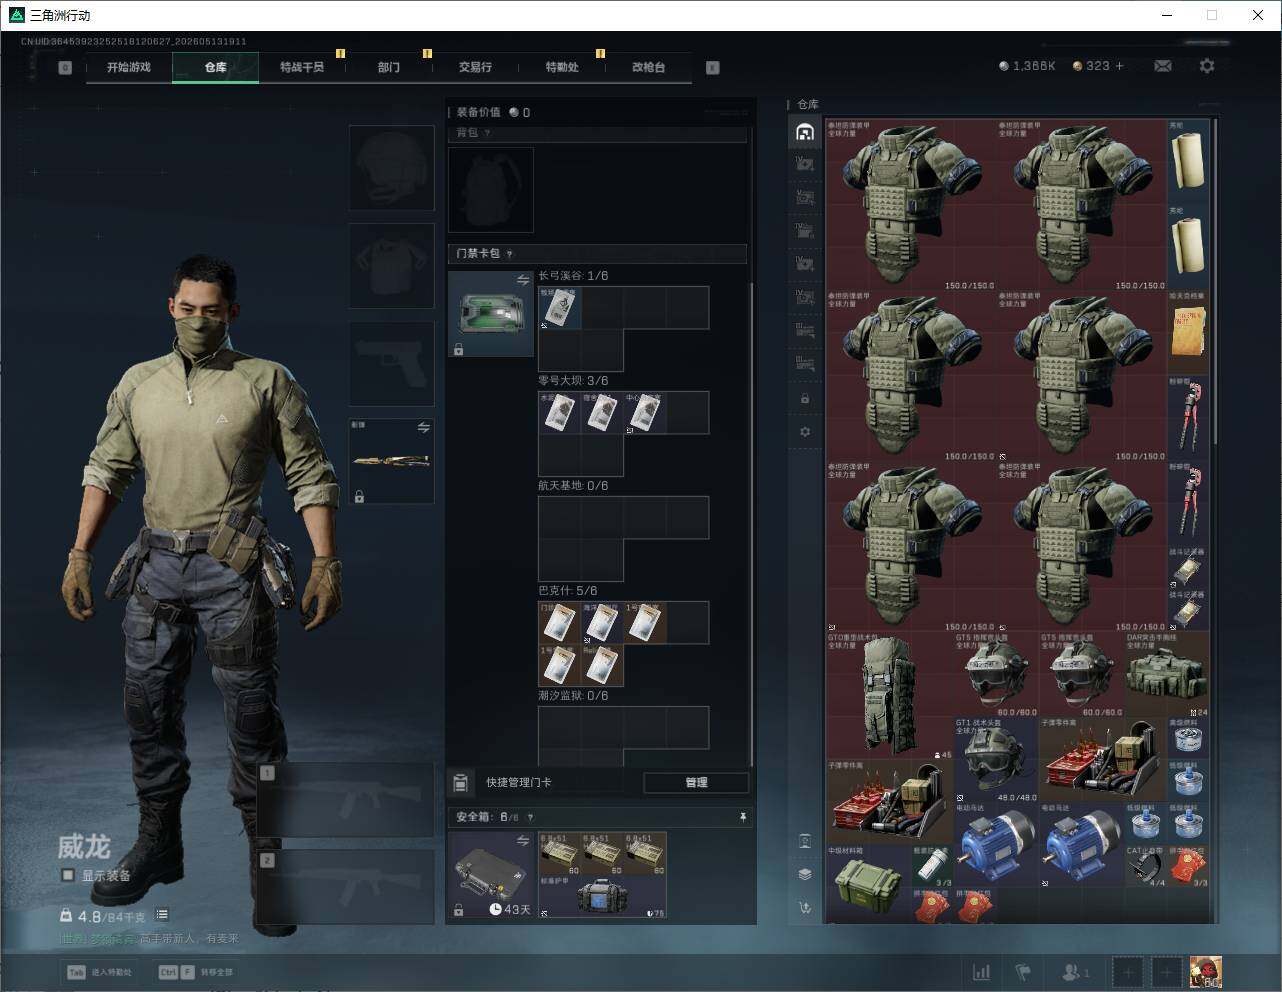Viewport: 1282px width, 992px height.
Task: Click swap arrows on the safe box
Action: click(522, 841)
